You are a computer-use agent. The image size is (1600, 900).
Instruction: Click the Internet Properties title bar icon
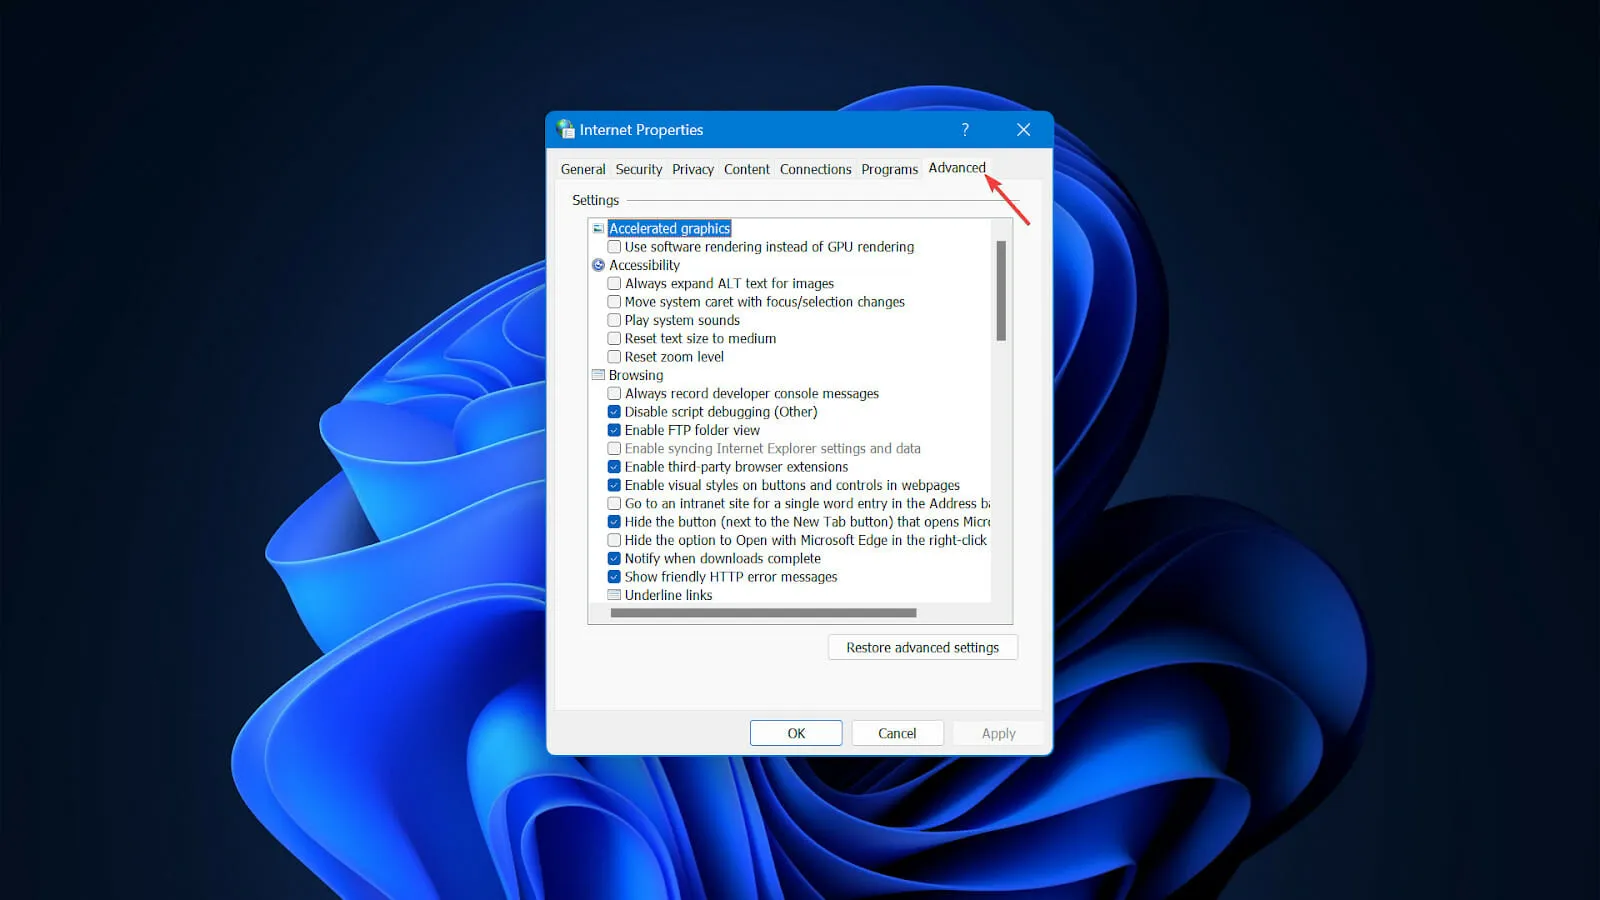click(x=566, y=130)
